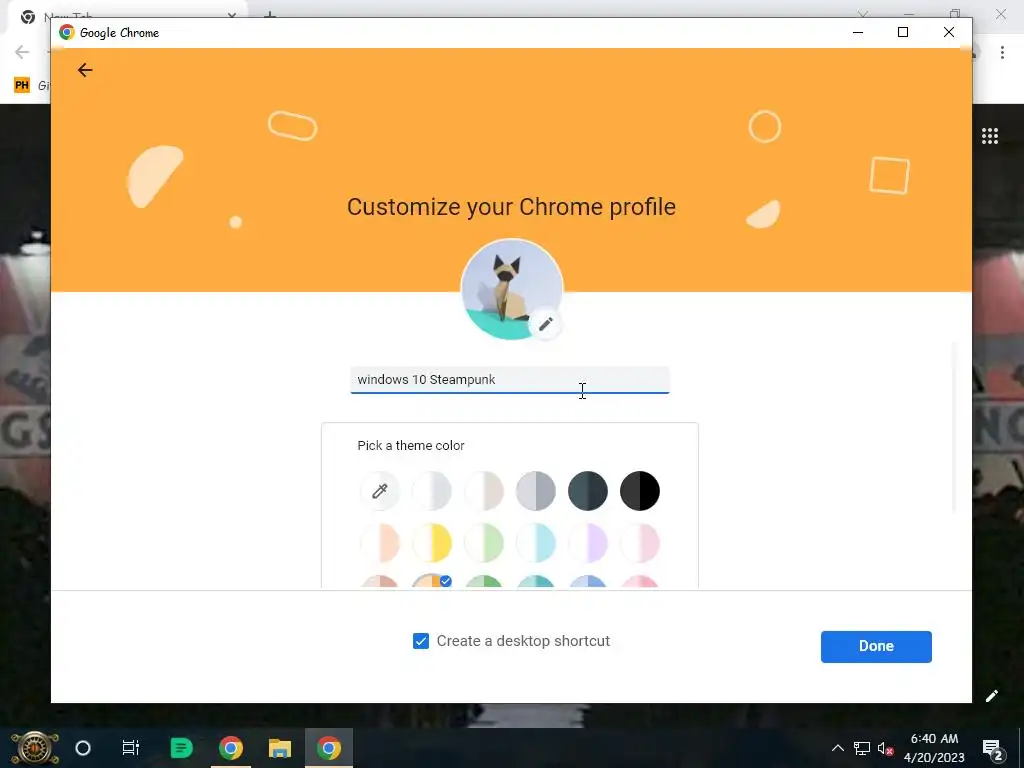Open Cortana circle on the taskbar
The width and height of the screenshot is (1024, 768).
pyautogui.click(x=83, y=748)
